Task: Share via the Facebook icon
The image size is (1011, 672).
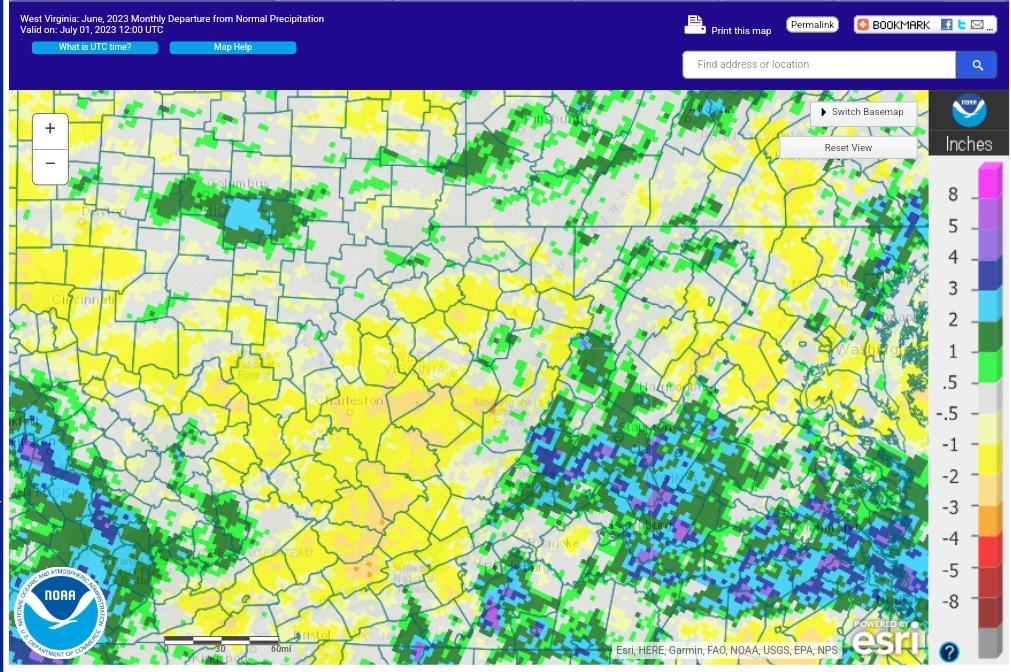Action: [946, 25]
